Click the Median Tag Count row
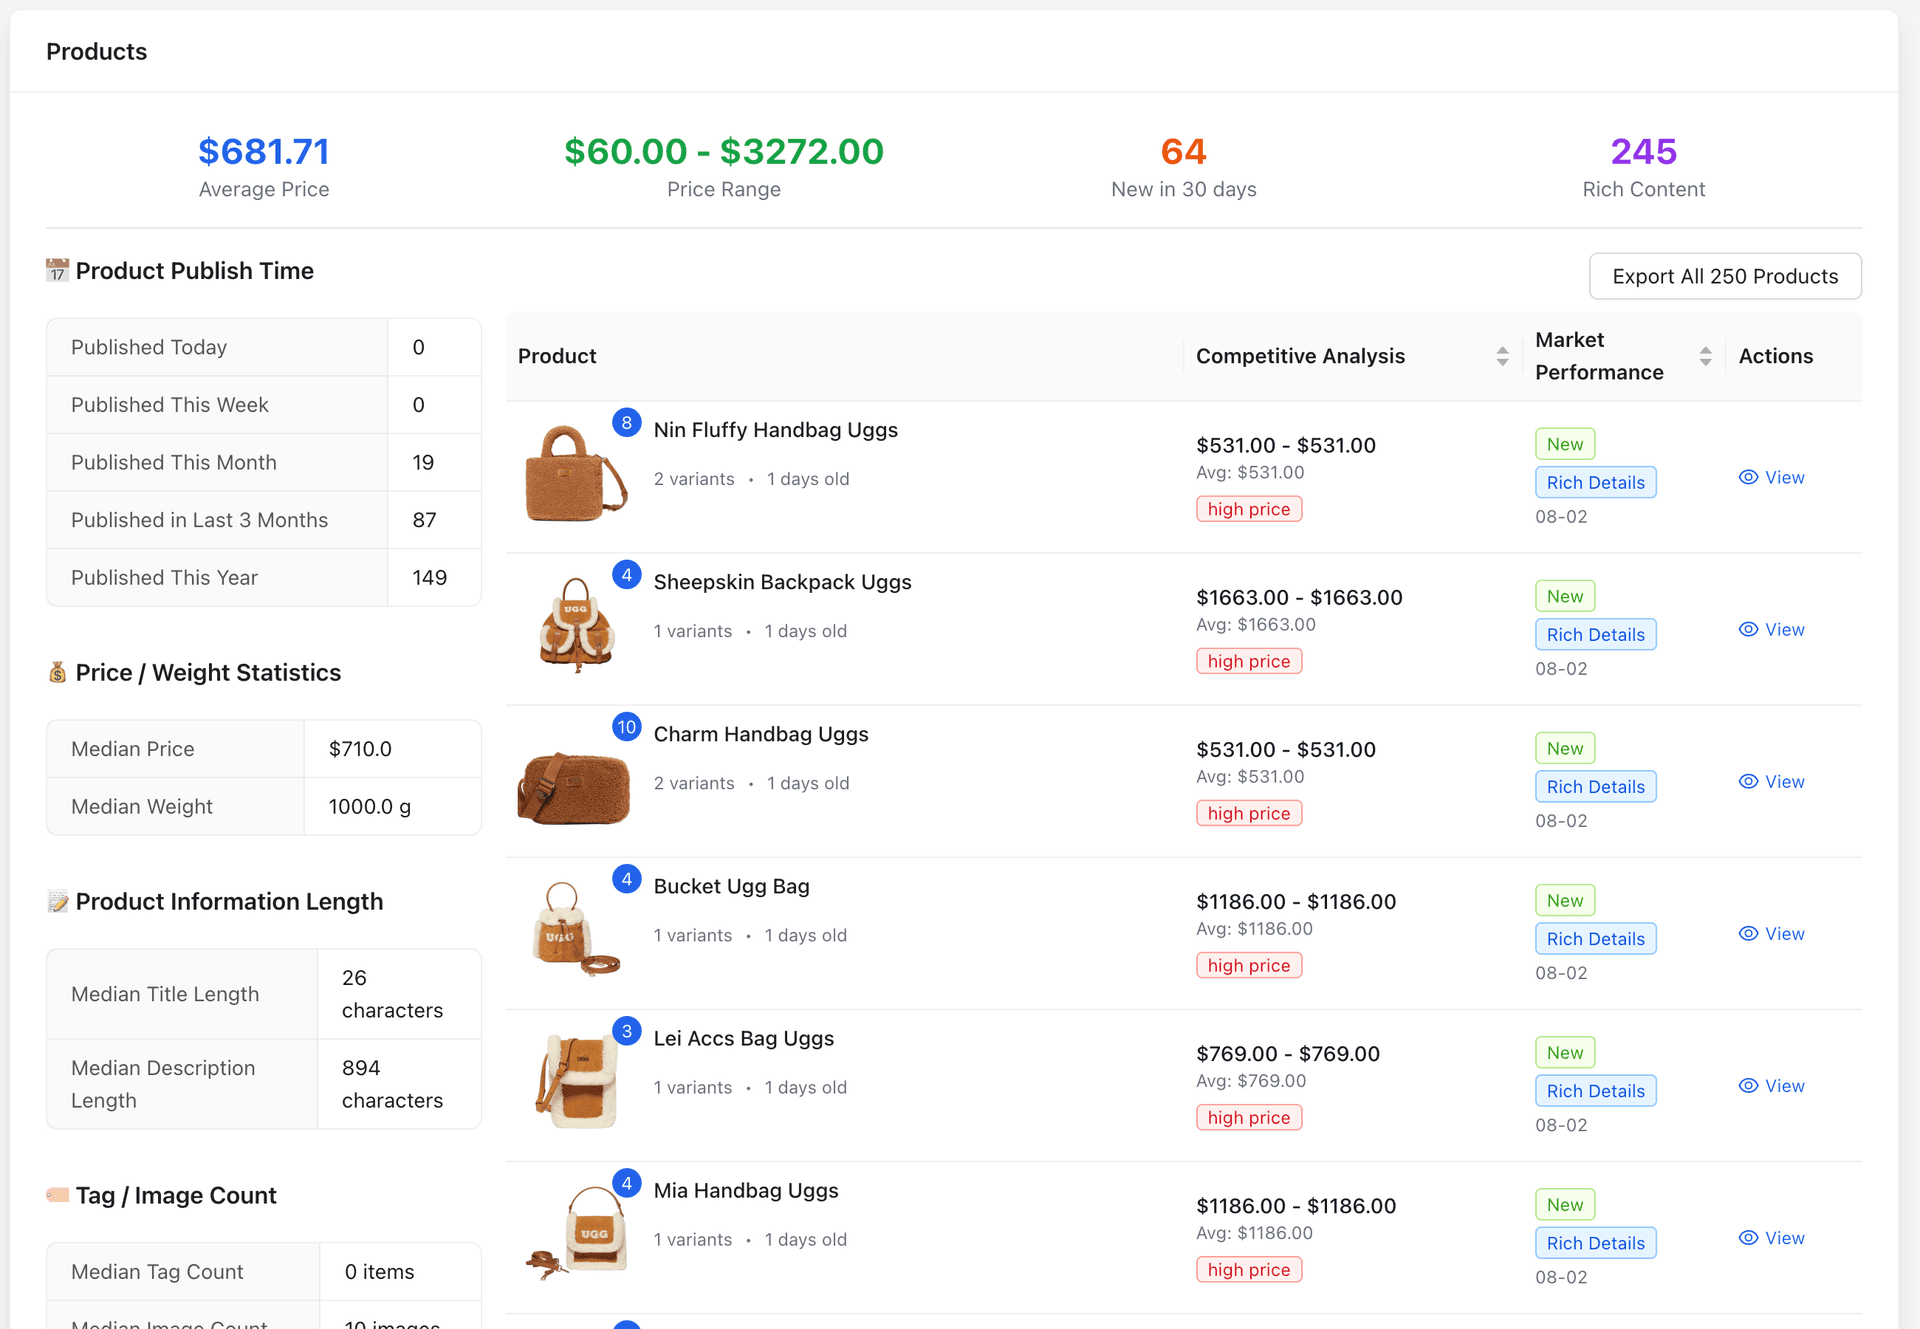Screen dimensions: 1920x1329 (264, 1272)
